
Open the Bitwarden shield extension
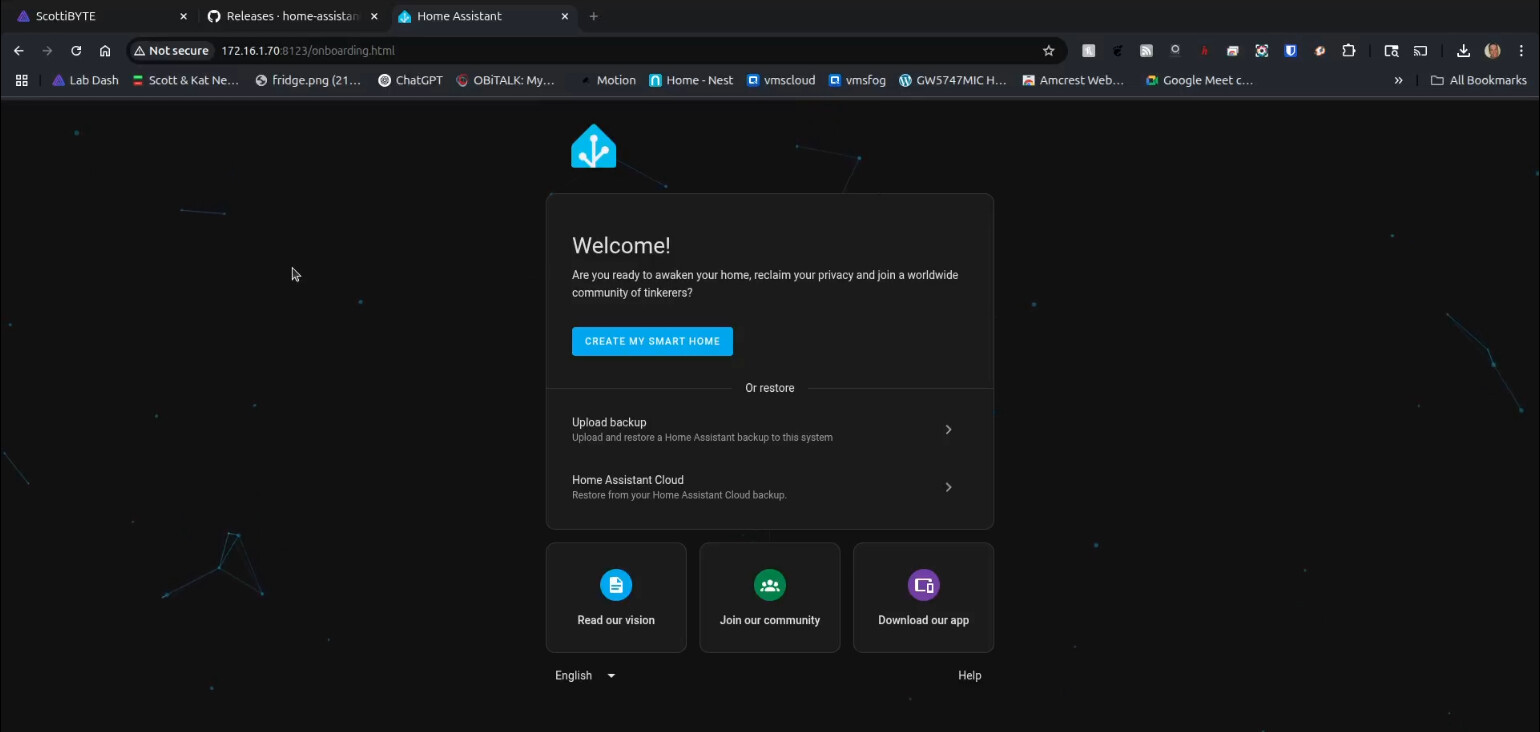pyautogui.click(x=1290, y=51)
